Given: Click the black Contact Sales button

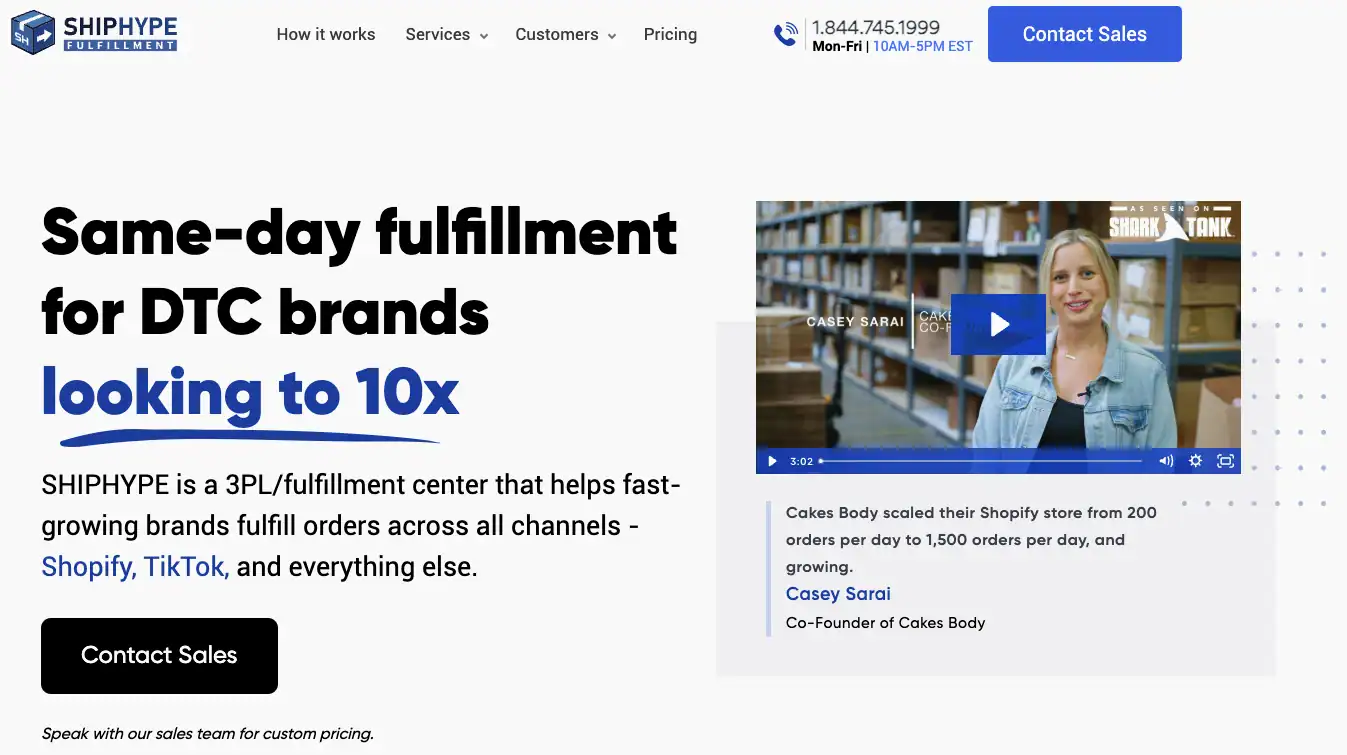Looking at the screenshot, I should coord(159,656).
